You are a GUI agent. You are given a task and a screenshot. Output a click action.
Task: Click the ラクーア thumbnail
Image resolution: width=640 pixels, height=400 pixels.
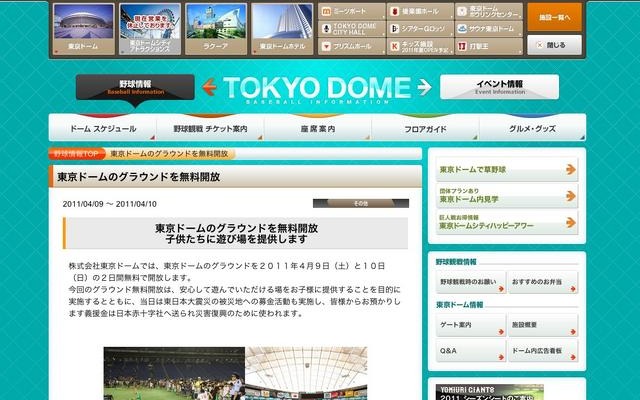pos(216,29)
